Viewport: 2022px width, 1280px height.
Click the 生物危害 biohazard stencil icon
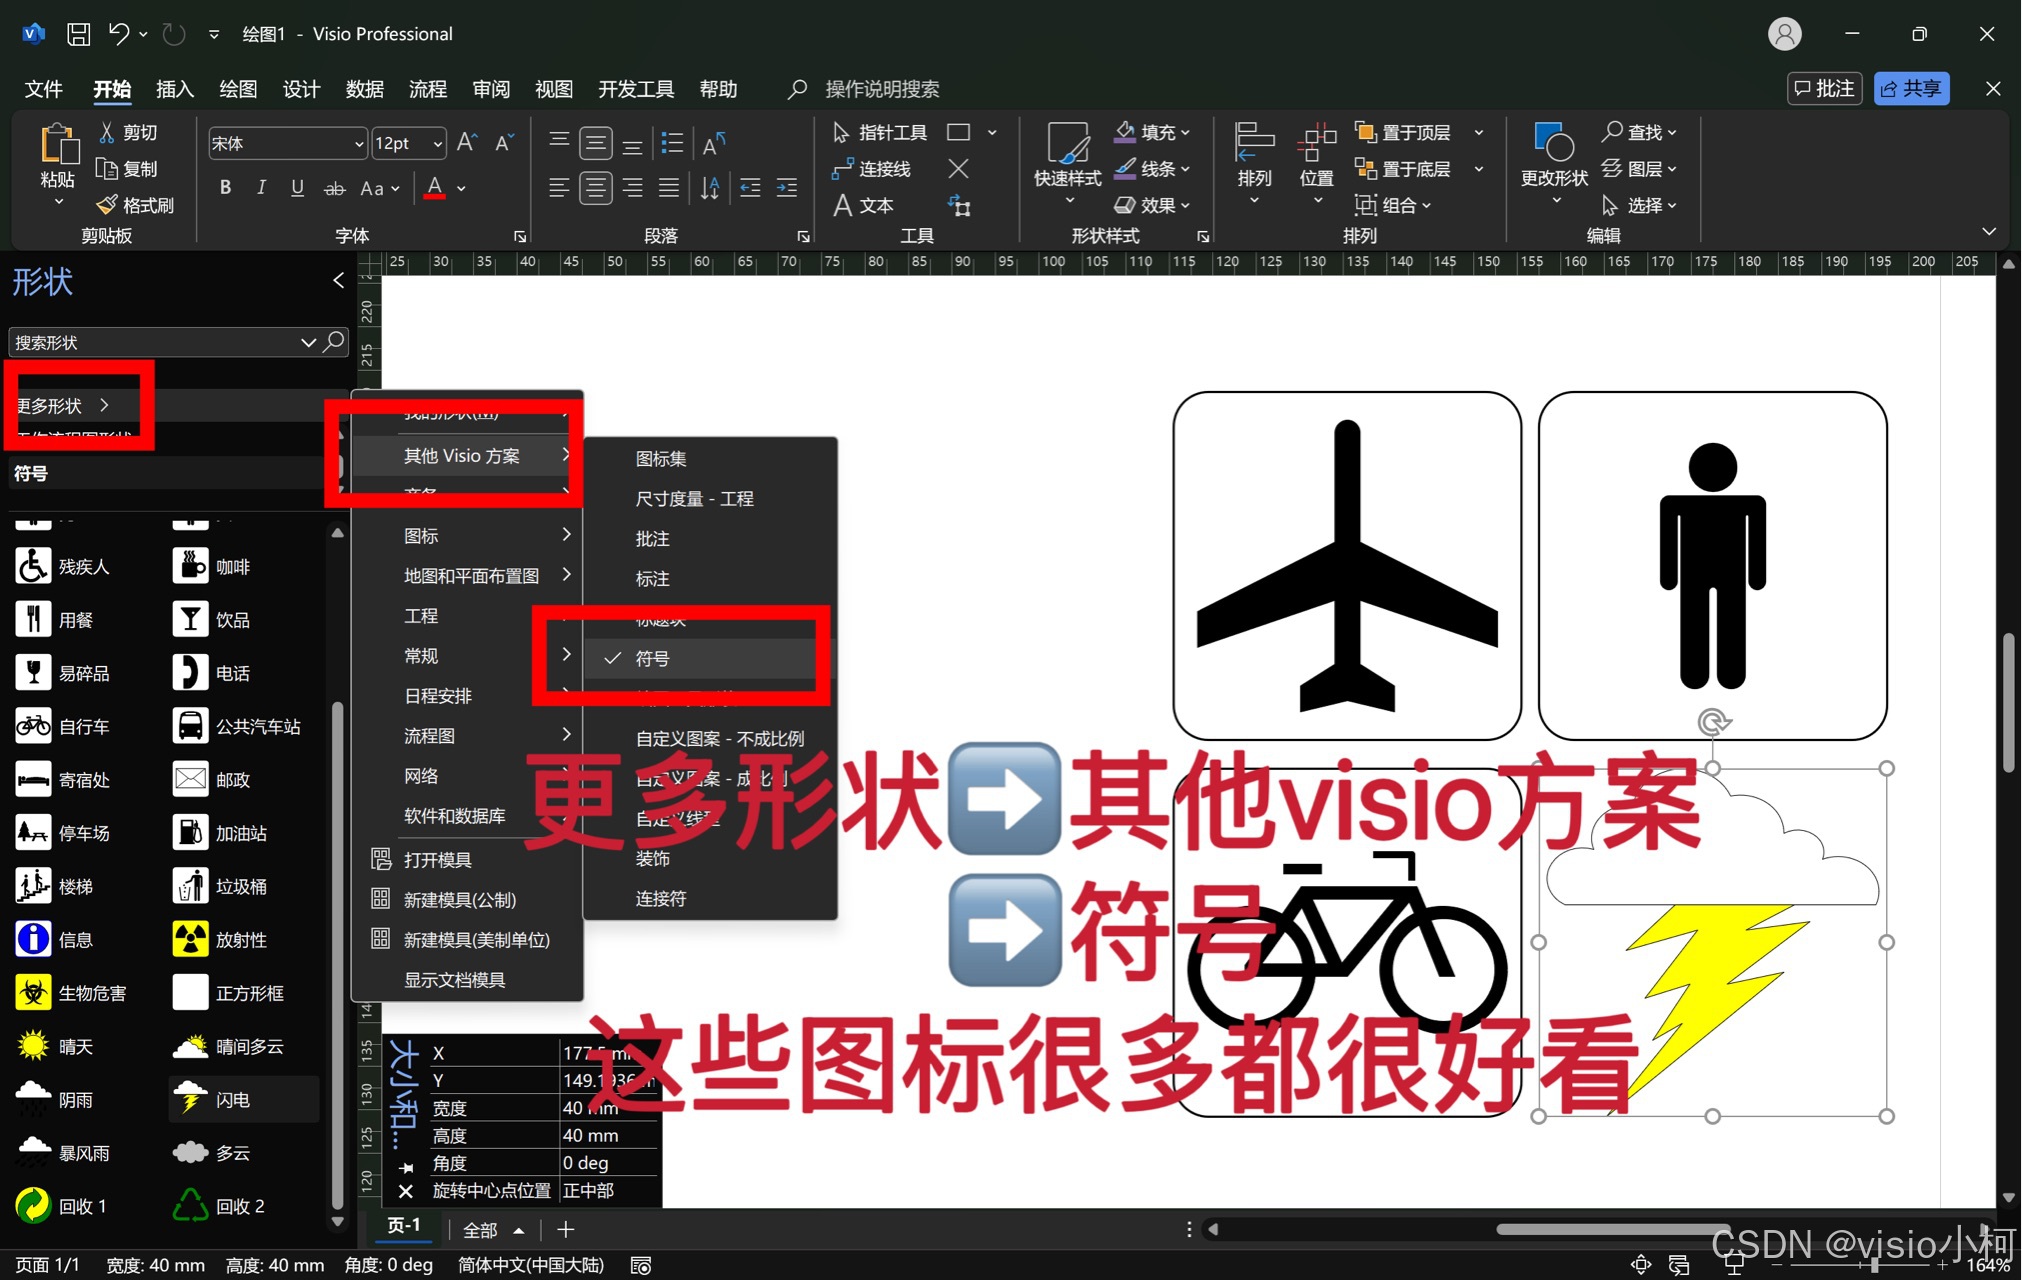click(33, 993)
